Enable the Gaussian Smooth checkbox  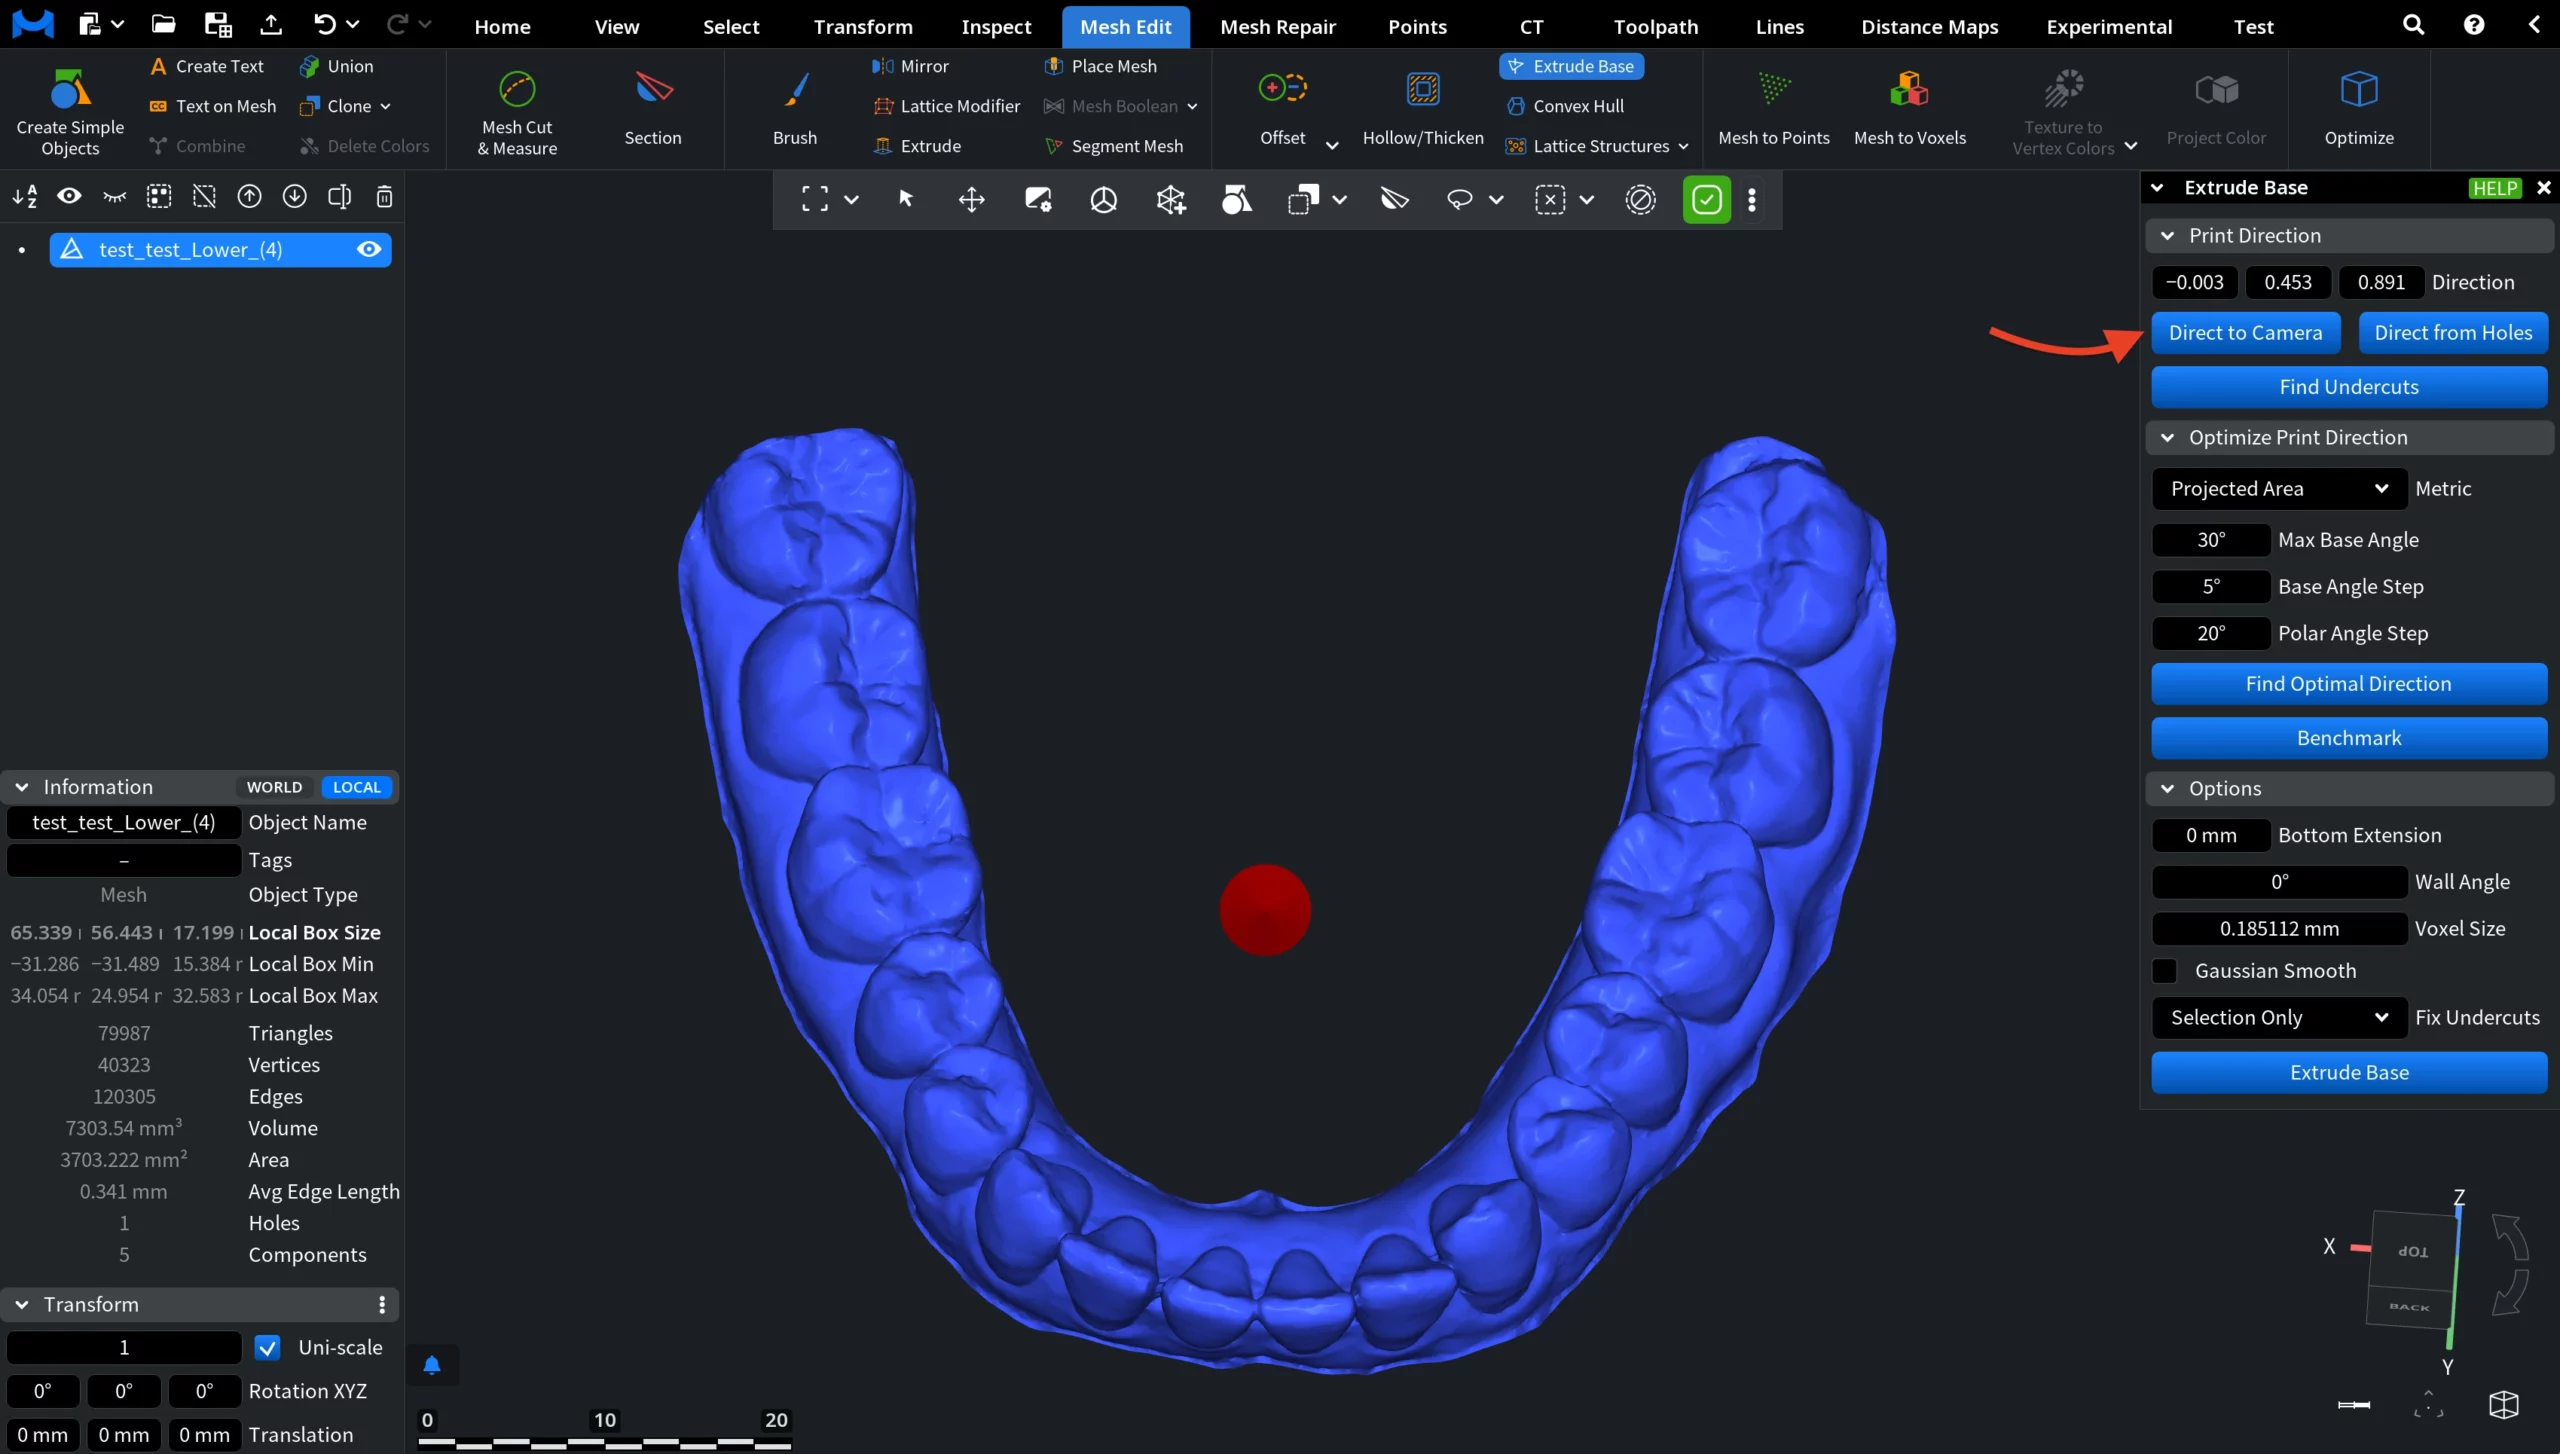(x=2165, y=971)
